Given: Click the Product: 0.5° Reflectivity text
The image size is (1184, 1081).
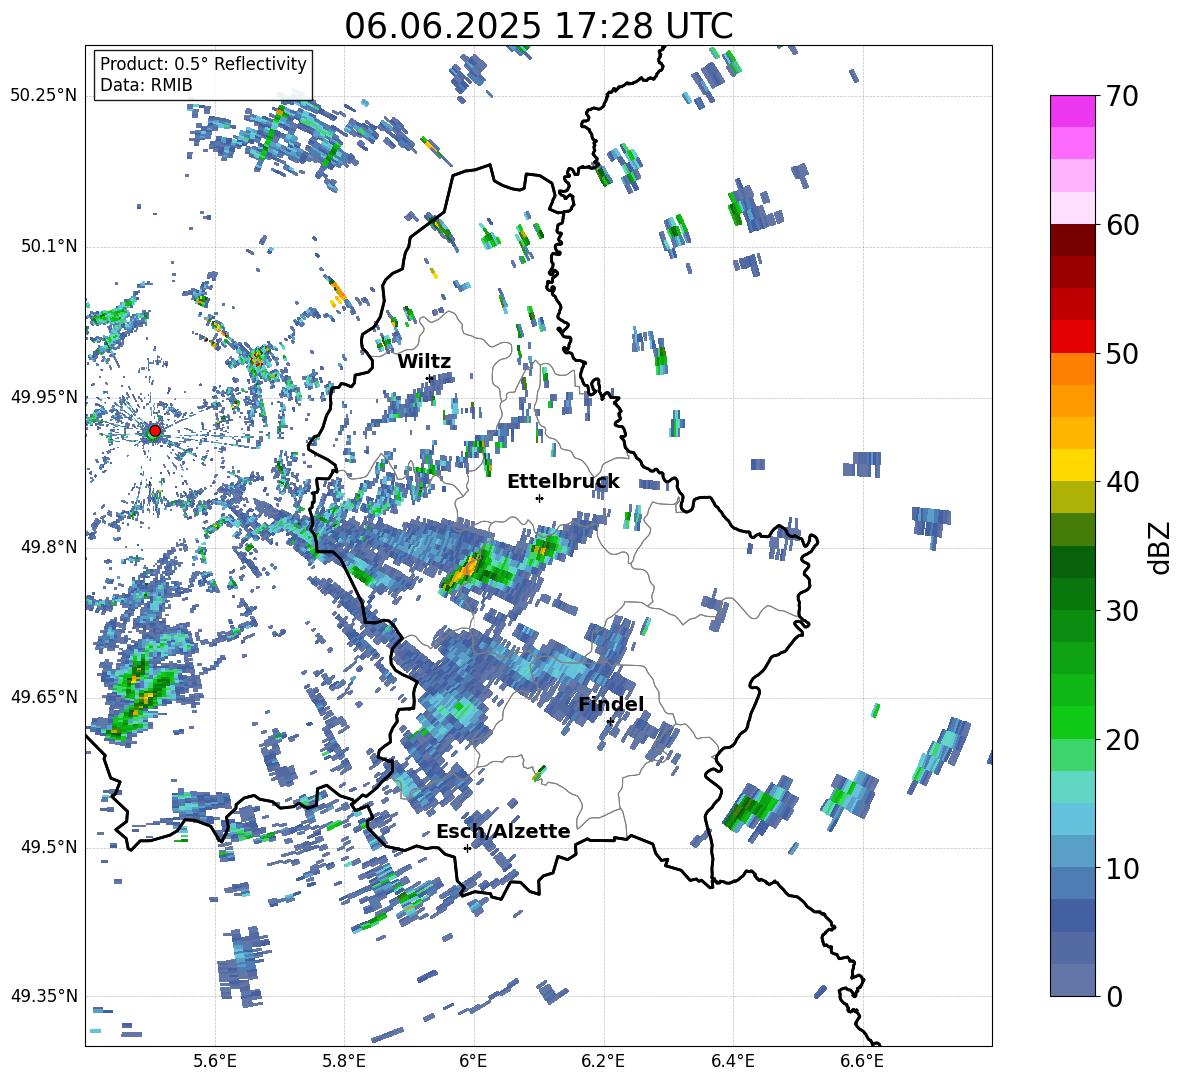Looking at the screenshot, I should point(203,63).
